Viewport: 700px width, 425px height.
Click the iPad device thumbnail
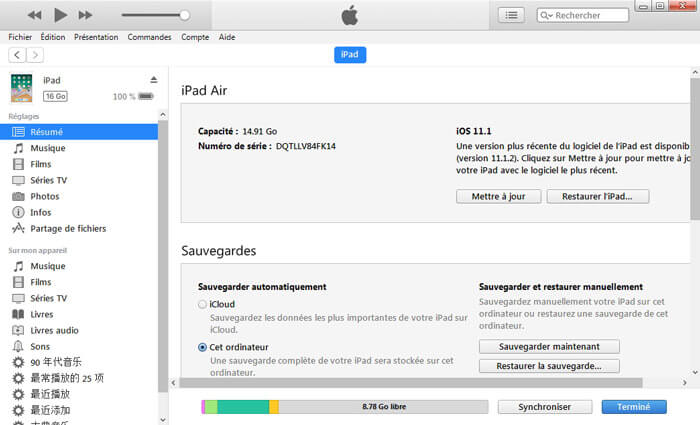(x=21, y=88)
